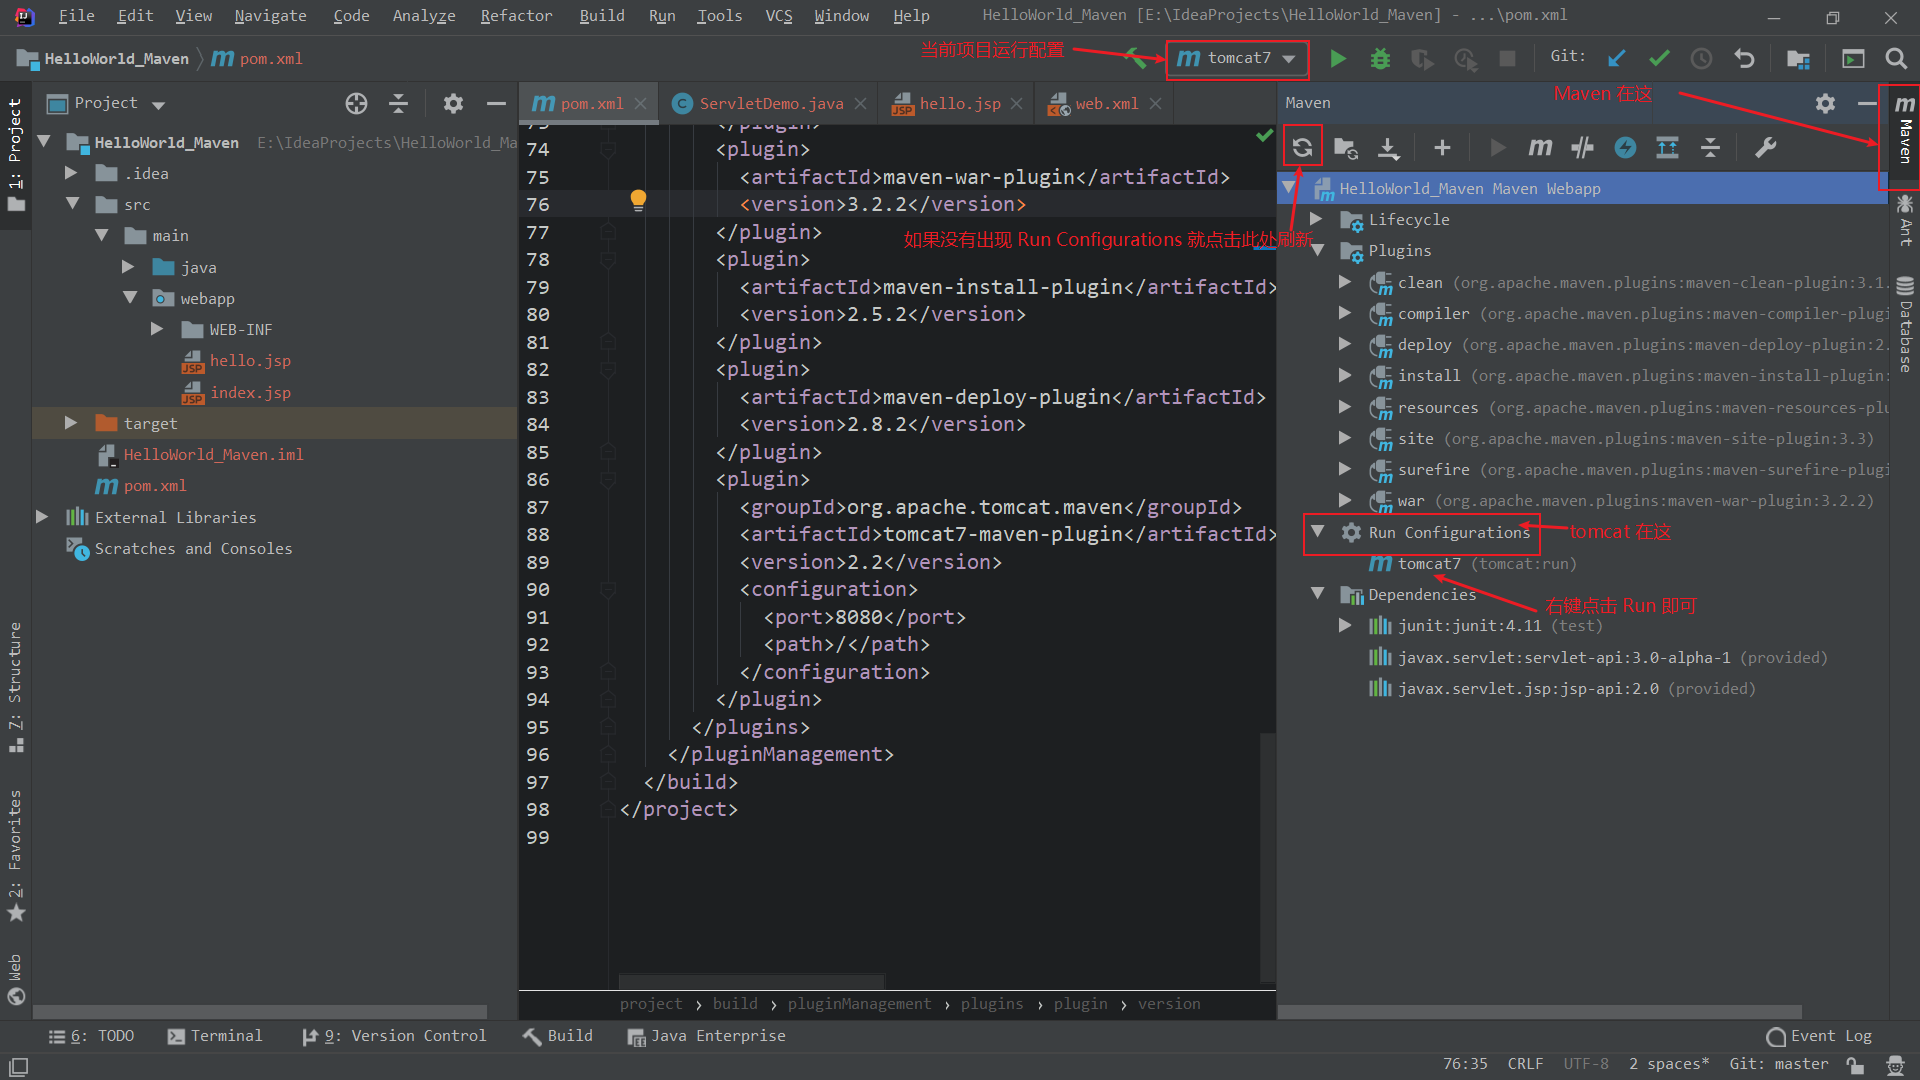Switch to the ServletDemo.java tab
The width and height of the screenshot is (1920, 1080).
tap(770, 103)
